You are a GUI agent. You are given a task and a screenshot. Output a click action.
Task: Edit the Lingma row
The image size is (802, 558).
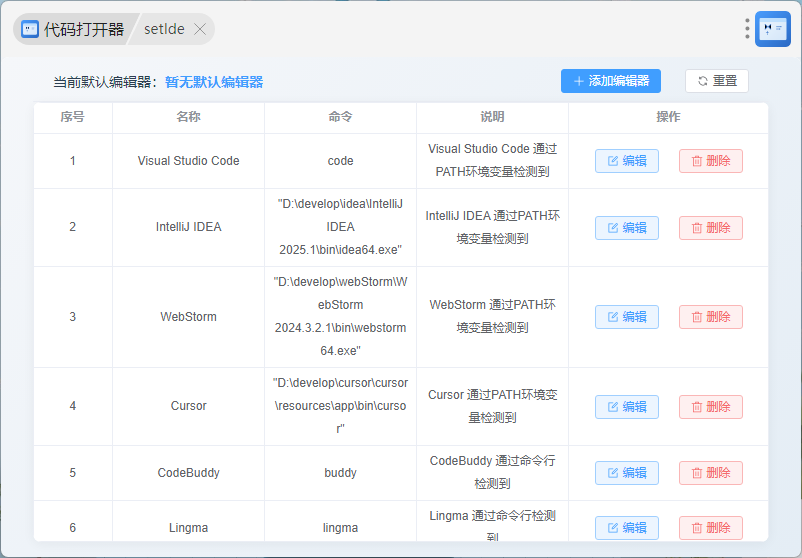tap(626, 527)
